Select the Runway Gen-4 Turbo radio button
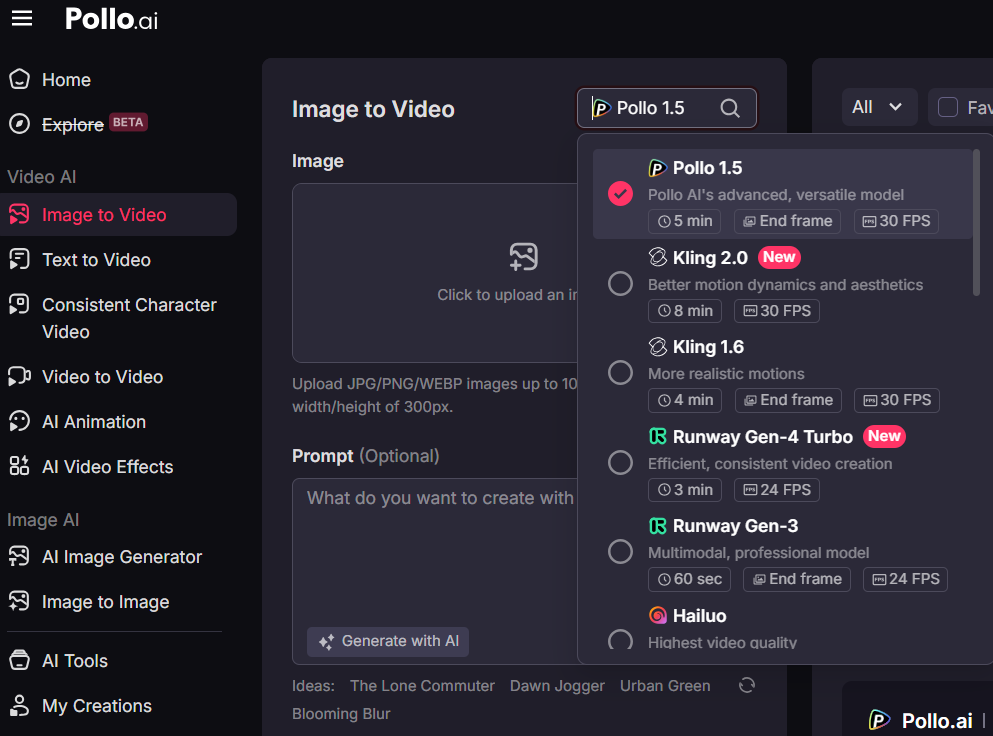Viewport: 993px width, 736px height. click(x=620, y=462)
